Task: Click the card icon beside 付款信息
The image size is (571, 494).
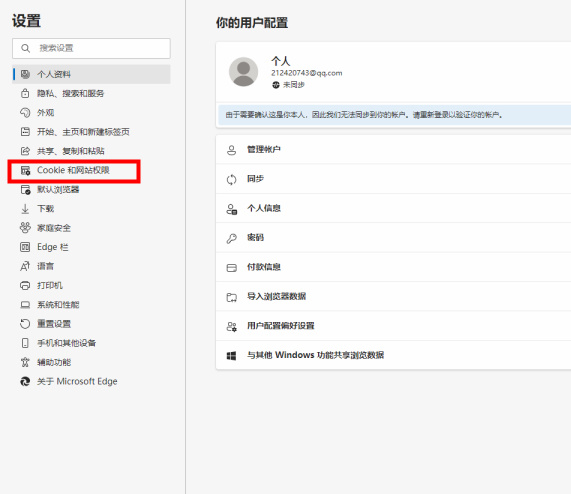Action: pyautogui.click(x=232, y=268)
